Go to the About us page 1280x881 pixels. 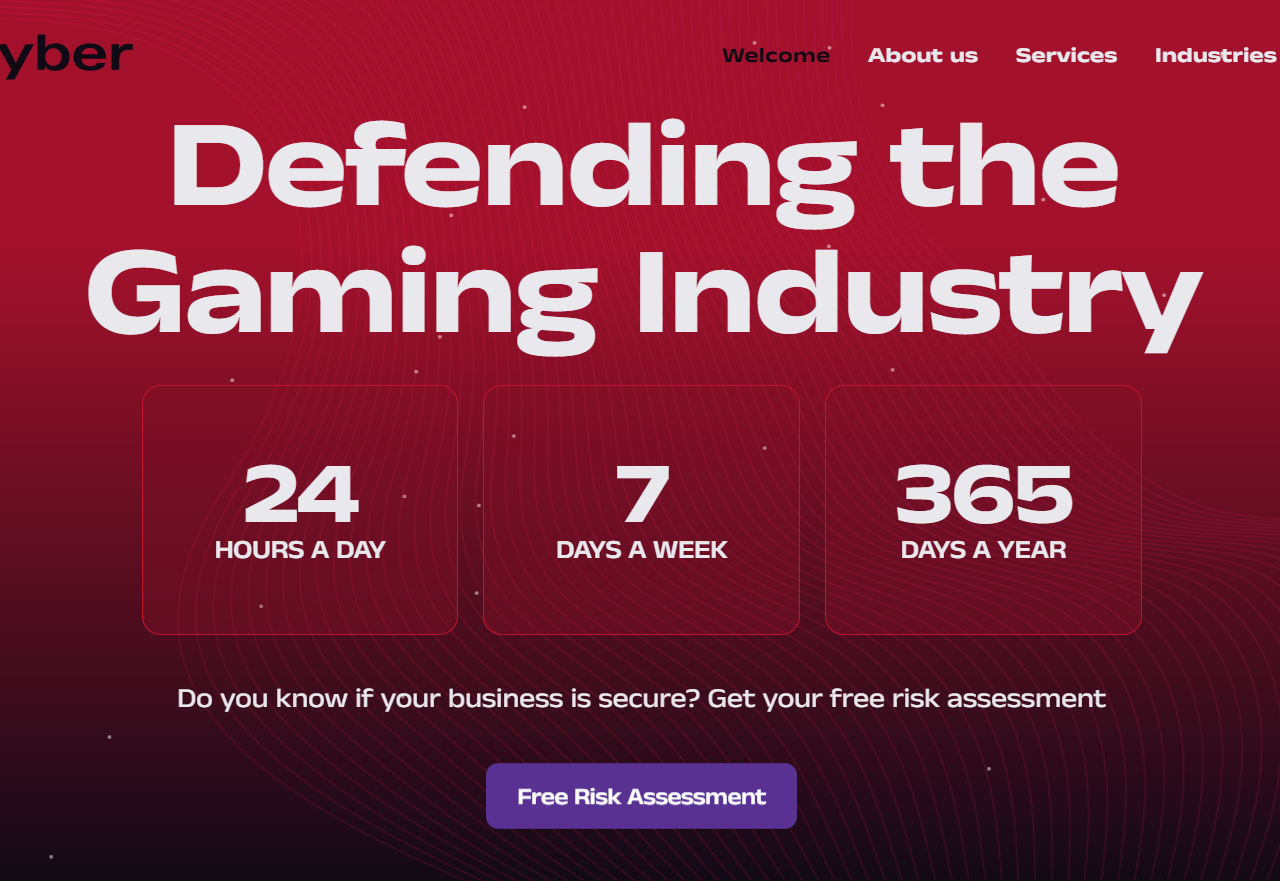[x=922, y=56]
